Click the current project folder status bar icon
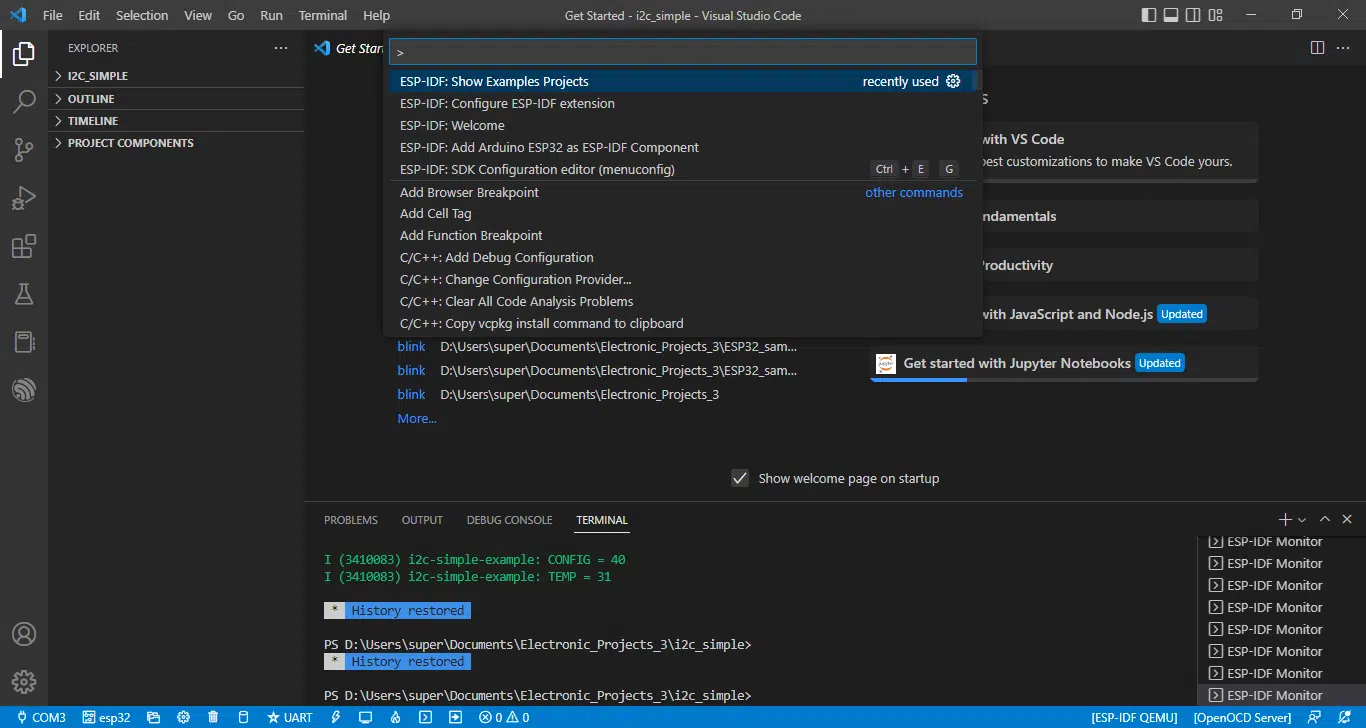1366x728 pixels. [153, 717]
